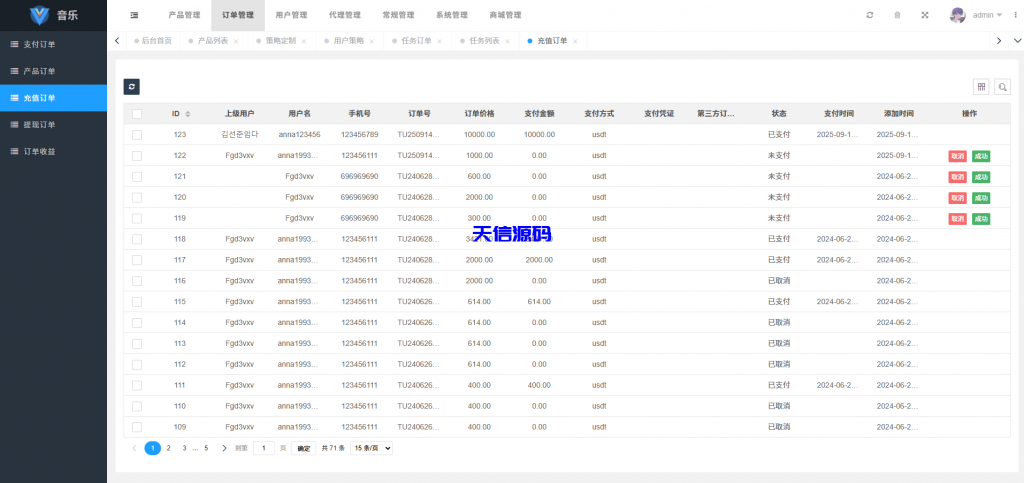This screenshot has height=483, width=1024.
Task: Check the row checkbox for ID 109
Action: 136,427
